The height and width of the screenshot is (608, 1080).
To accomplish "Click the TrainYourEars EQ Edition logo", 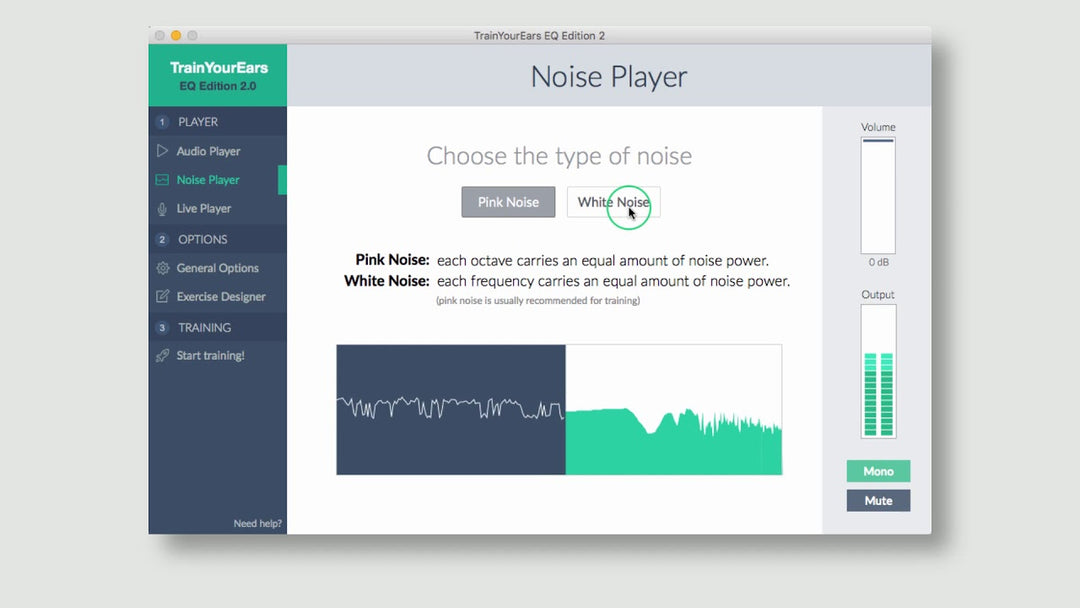I will [x=218, y=76].
